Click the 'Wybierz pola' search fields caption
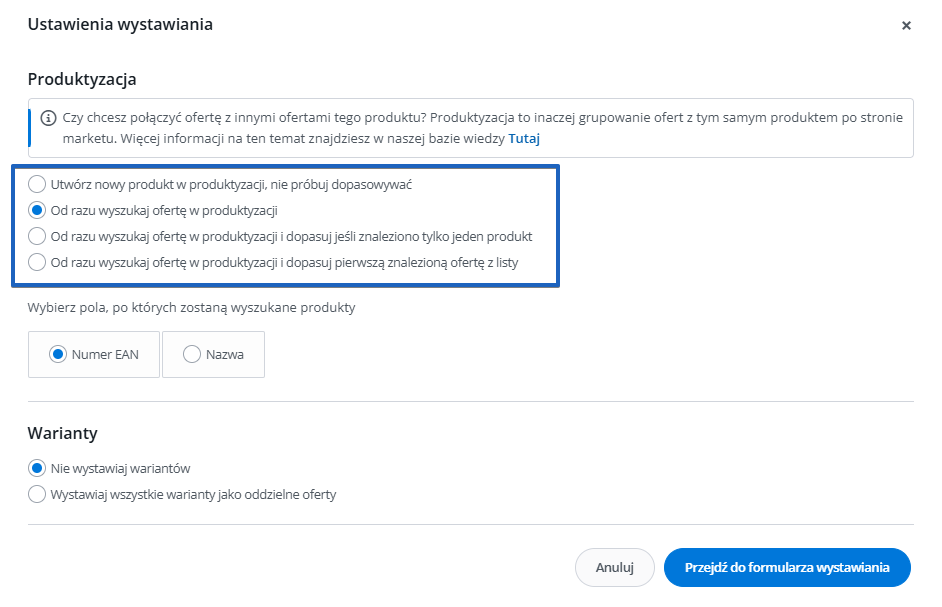942x607 pixels. point(191,307)
